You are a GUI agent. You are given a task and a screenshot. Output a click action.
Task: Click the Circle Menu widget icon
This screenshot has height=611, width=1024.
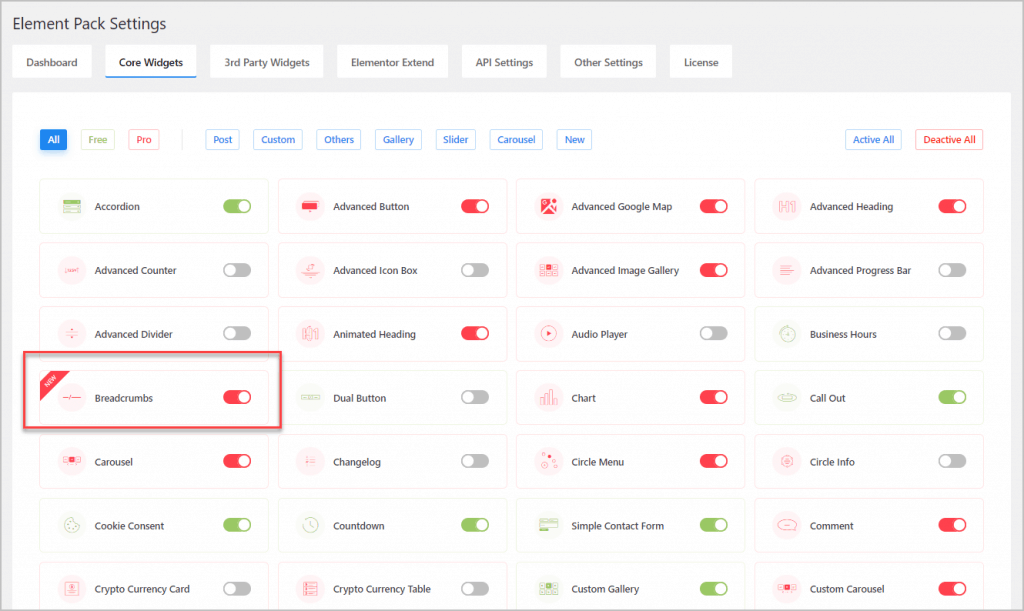tap(548, 462)
